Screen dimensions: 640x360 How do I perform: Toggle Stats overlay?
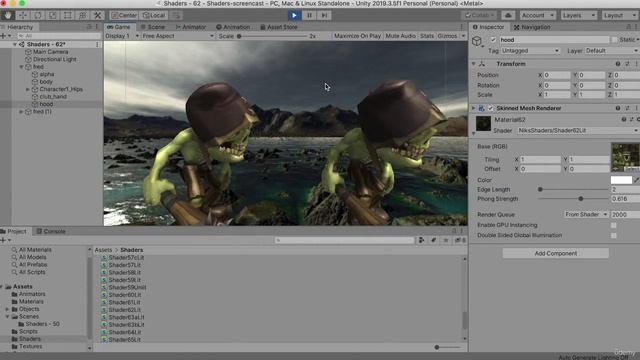pos(427,36)
